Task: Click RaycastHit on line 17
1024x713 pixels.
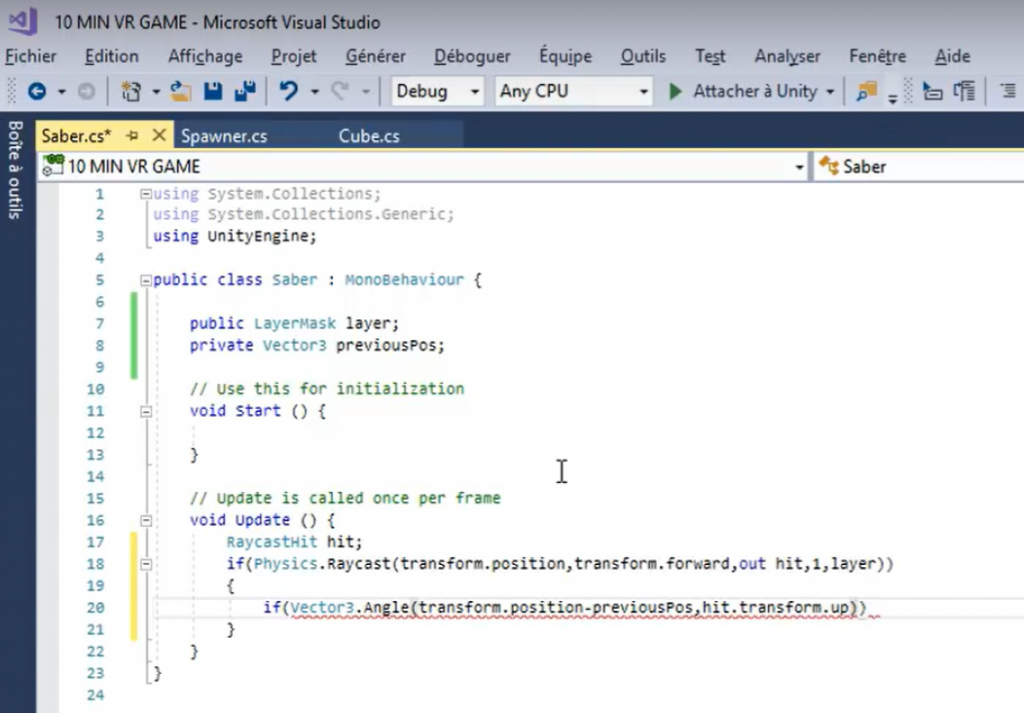Action: click(272, 541)
